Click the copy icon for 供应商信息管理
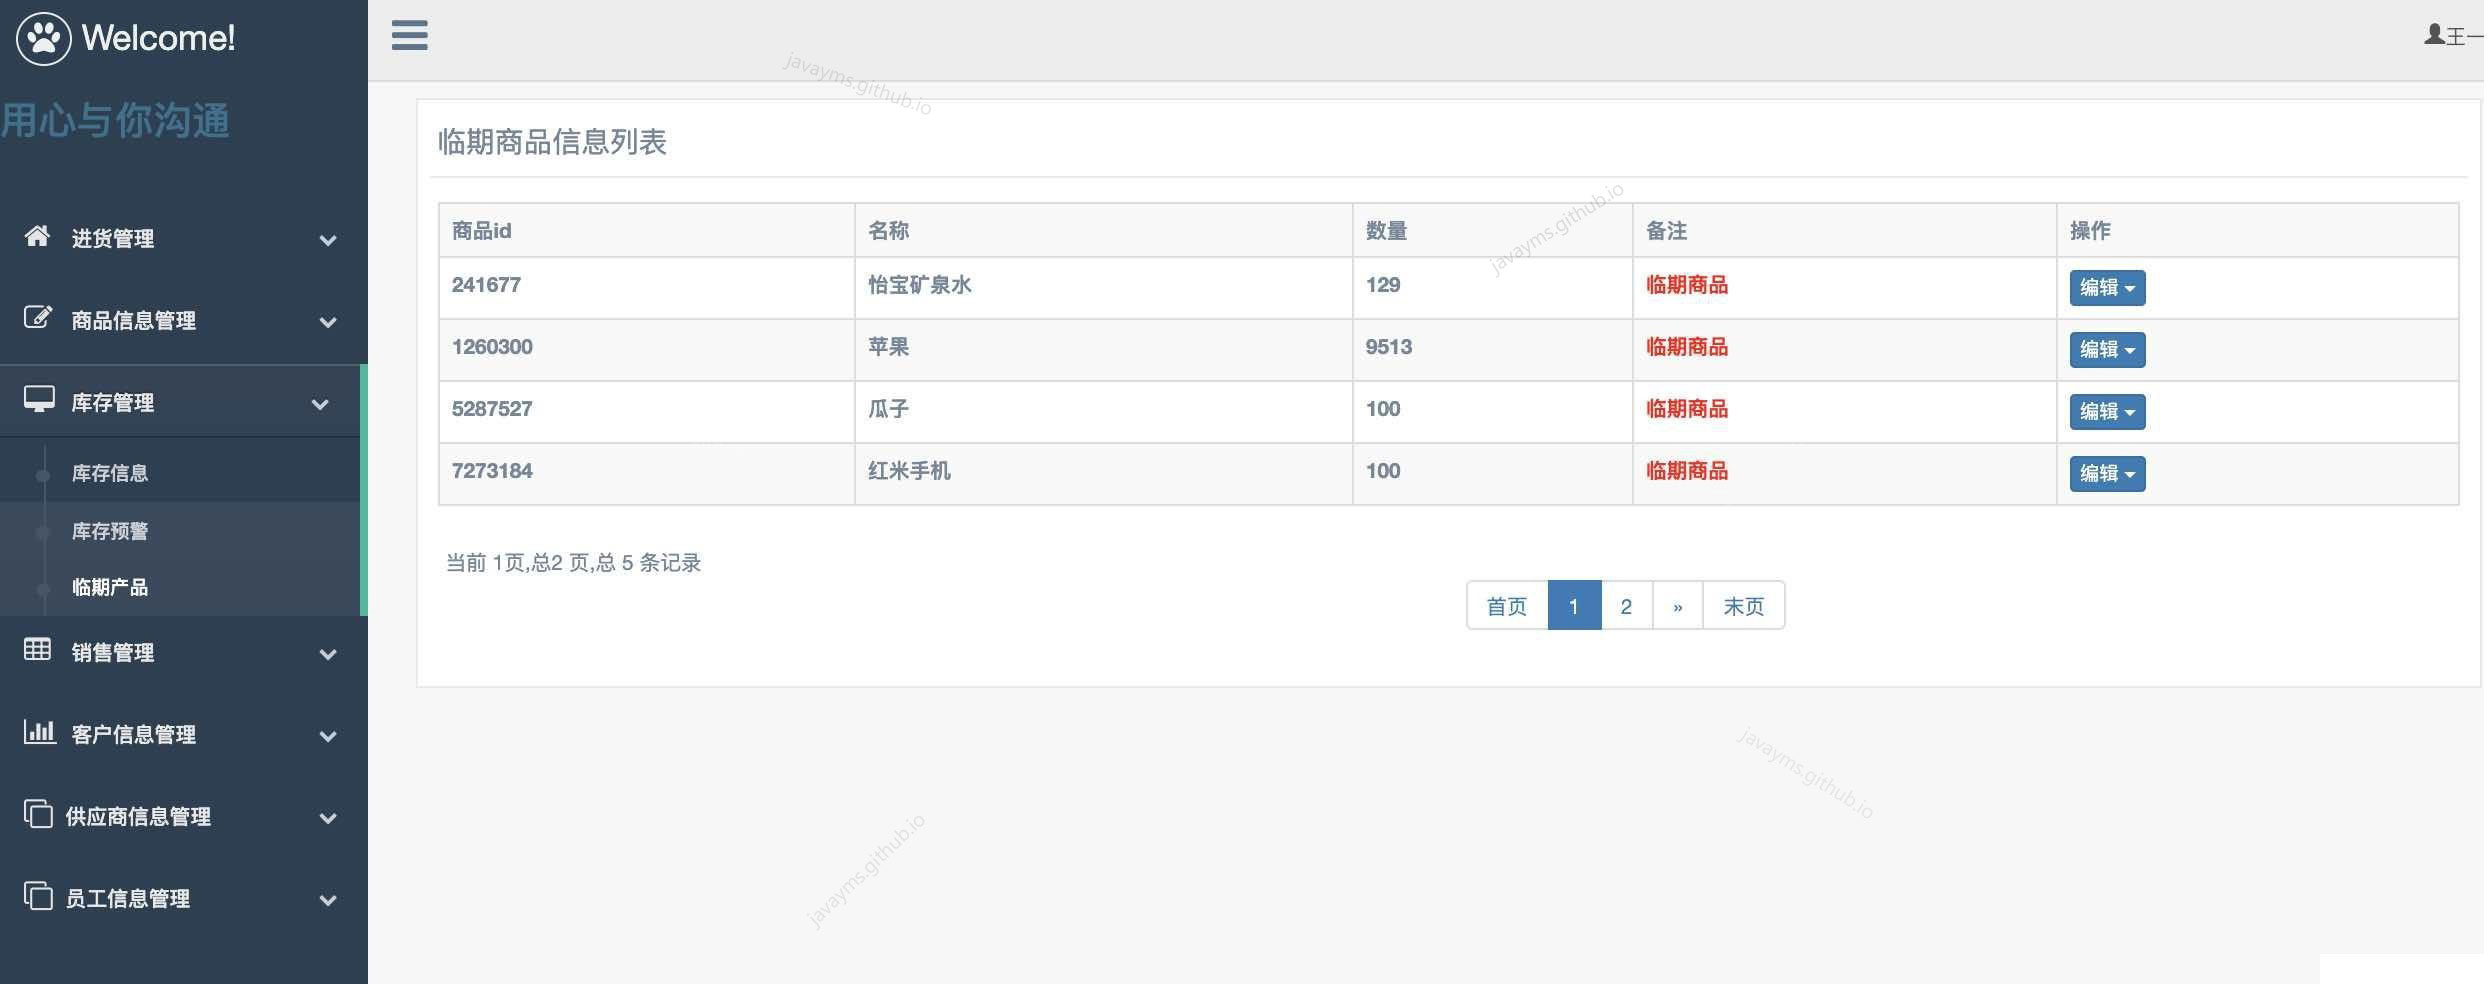This screenshot has height=984, width=2488. [38, 814]
